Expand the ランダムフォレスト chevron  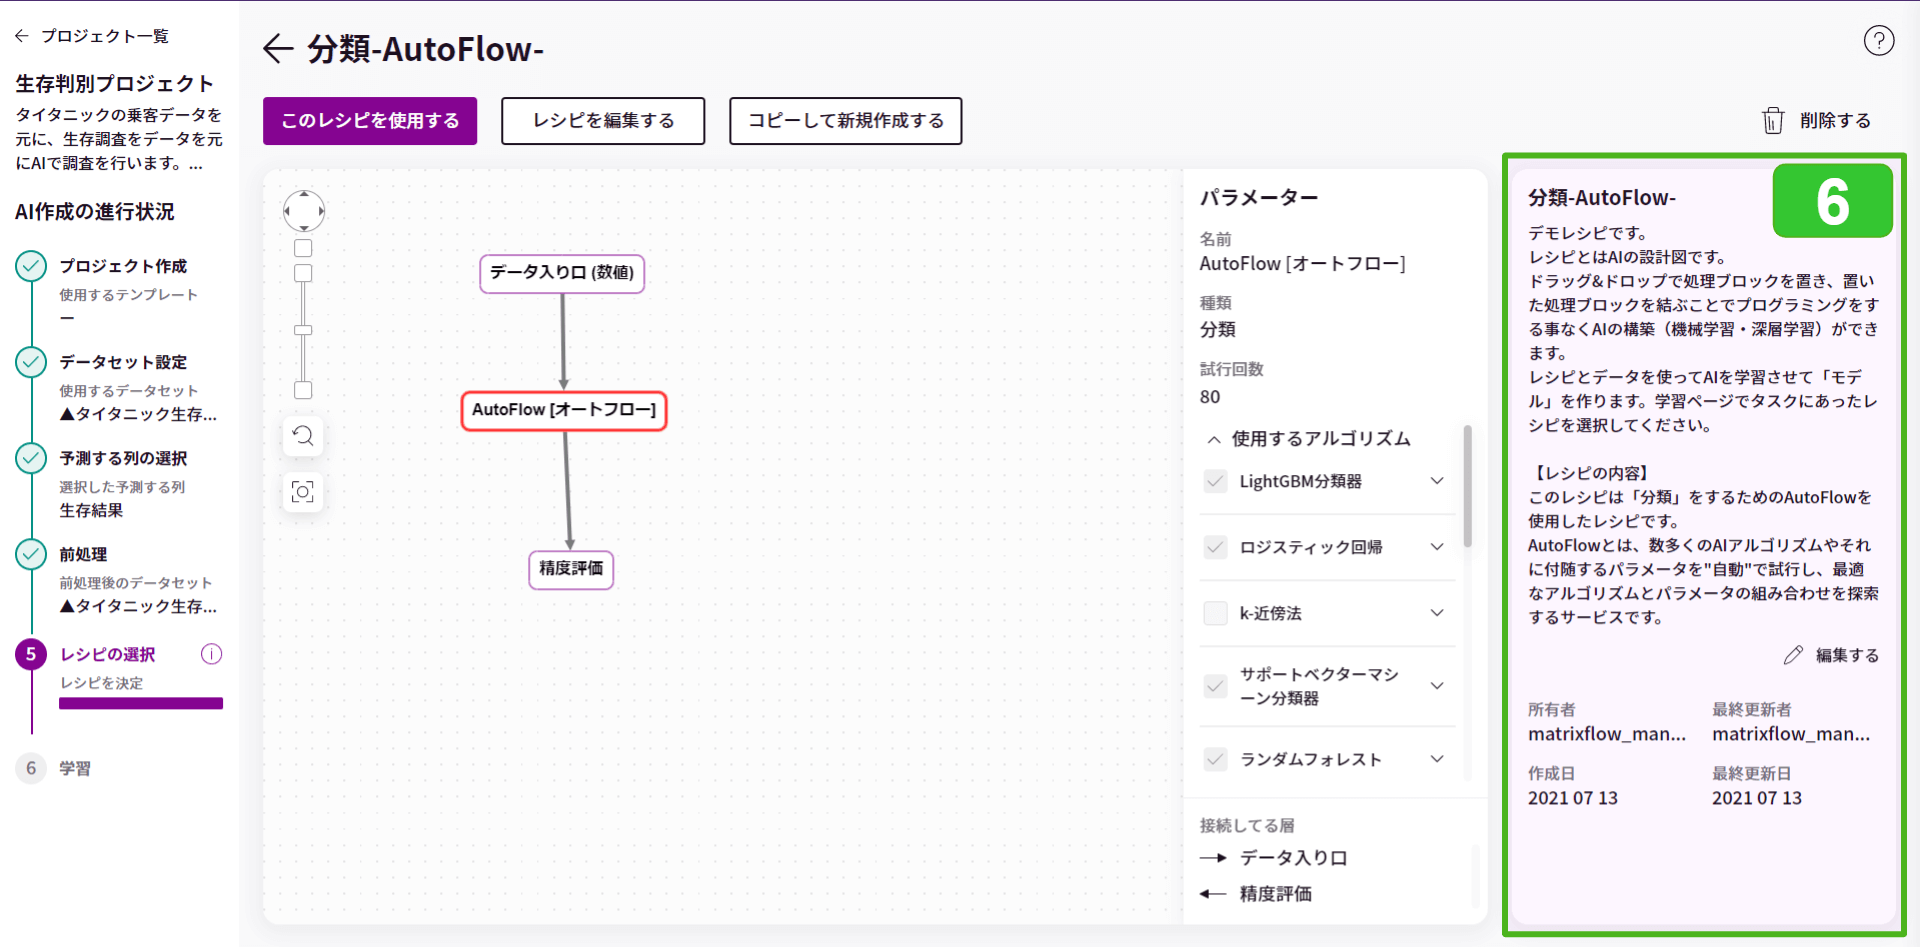(x=1437, y=759)
